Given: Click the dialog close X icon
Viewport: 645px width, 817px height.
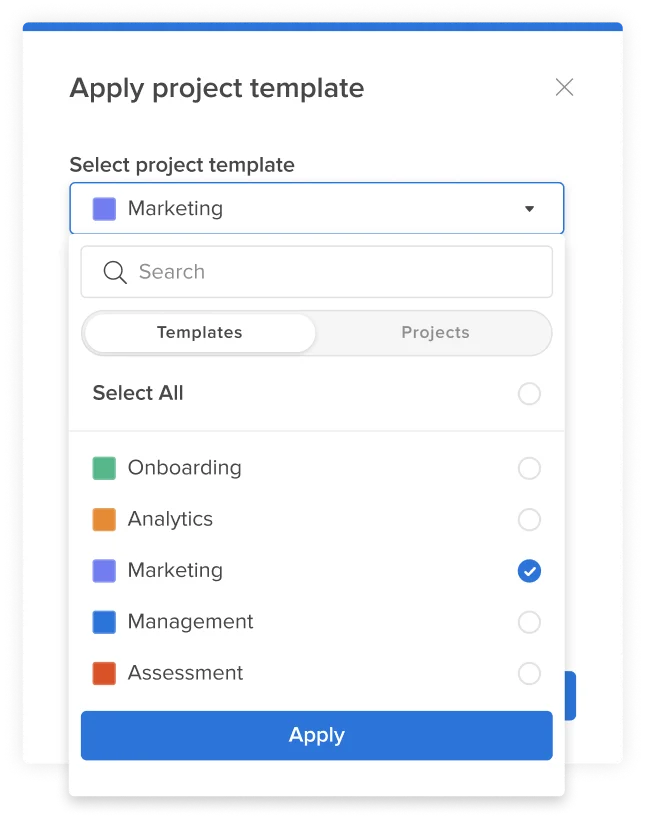Looking at the screenshot, I should [564, 87].
